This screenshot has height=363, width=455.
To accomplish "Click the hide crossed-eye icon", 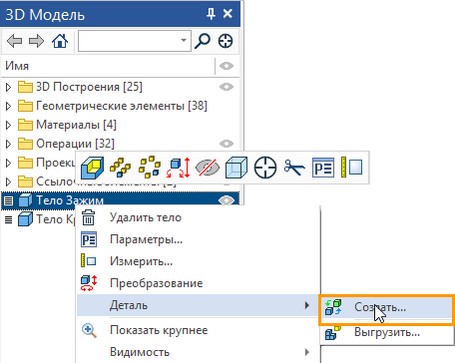I will click(x=207, y=167).
